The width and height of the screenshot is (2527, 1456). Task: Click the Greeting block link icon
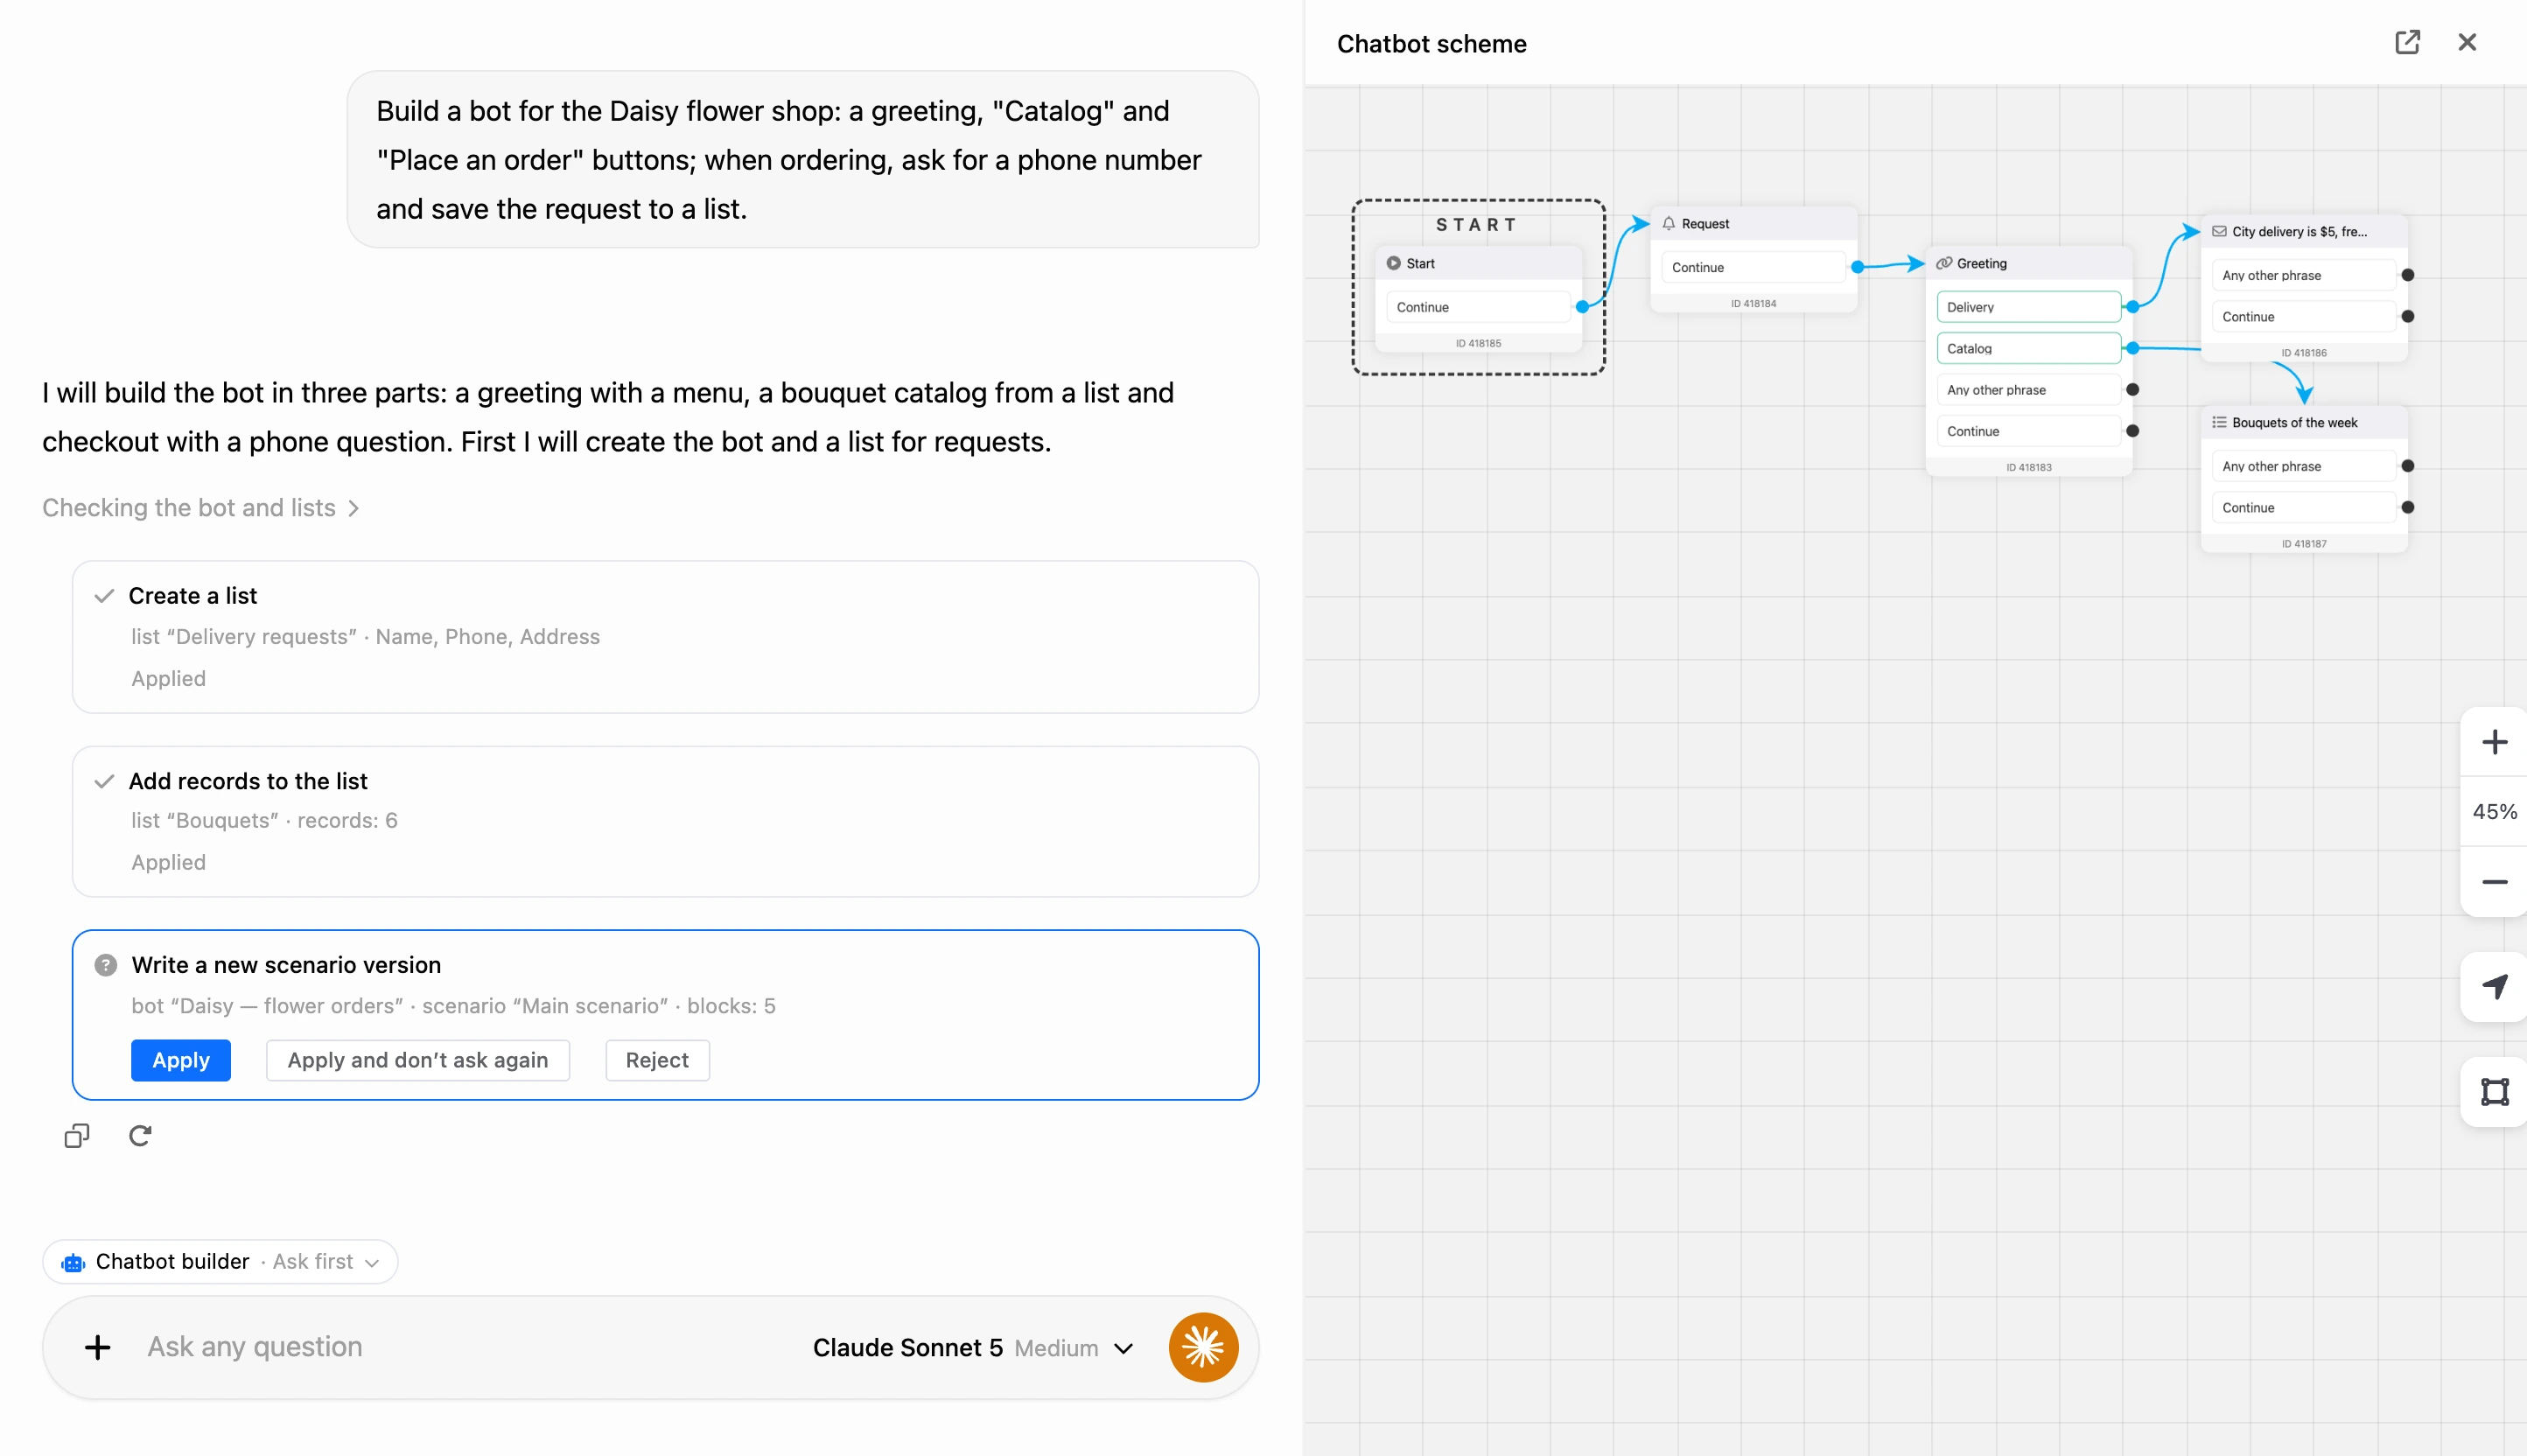1943,263
